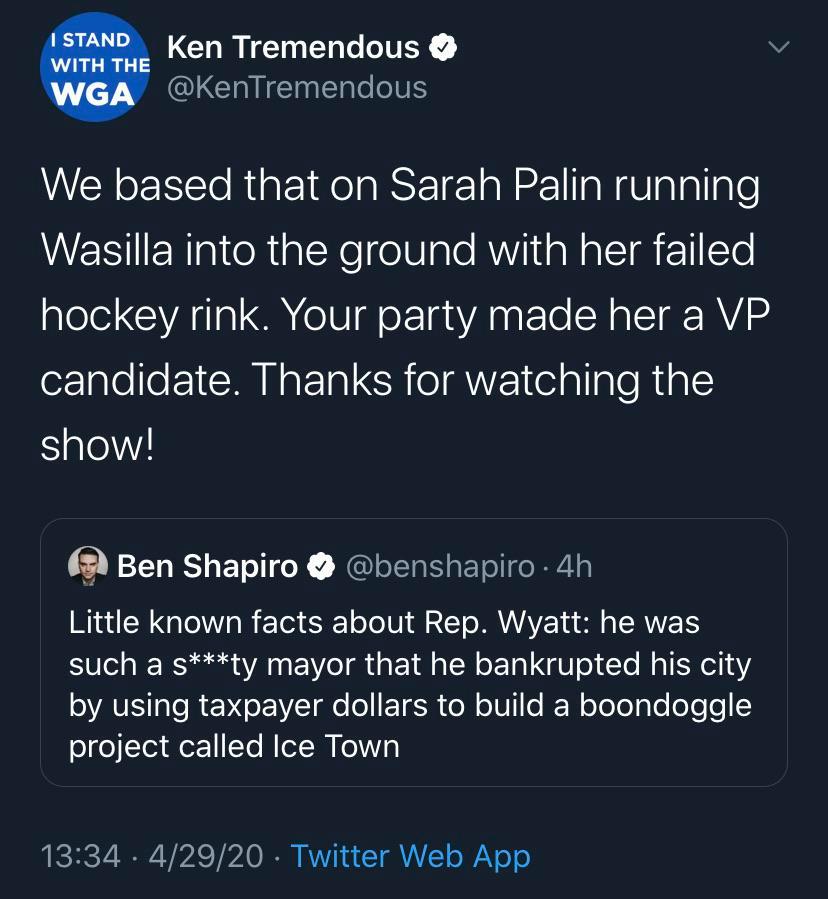The height and width of the screenshot is (899, 828).
Task: Open the Twitter Web App source link
Action: pyautogui.click(x=410, y=856)
